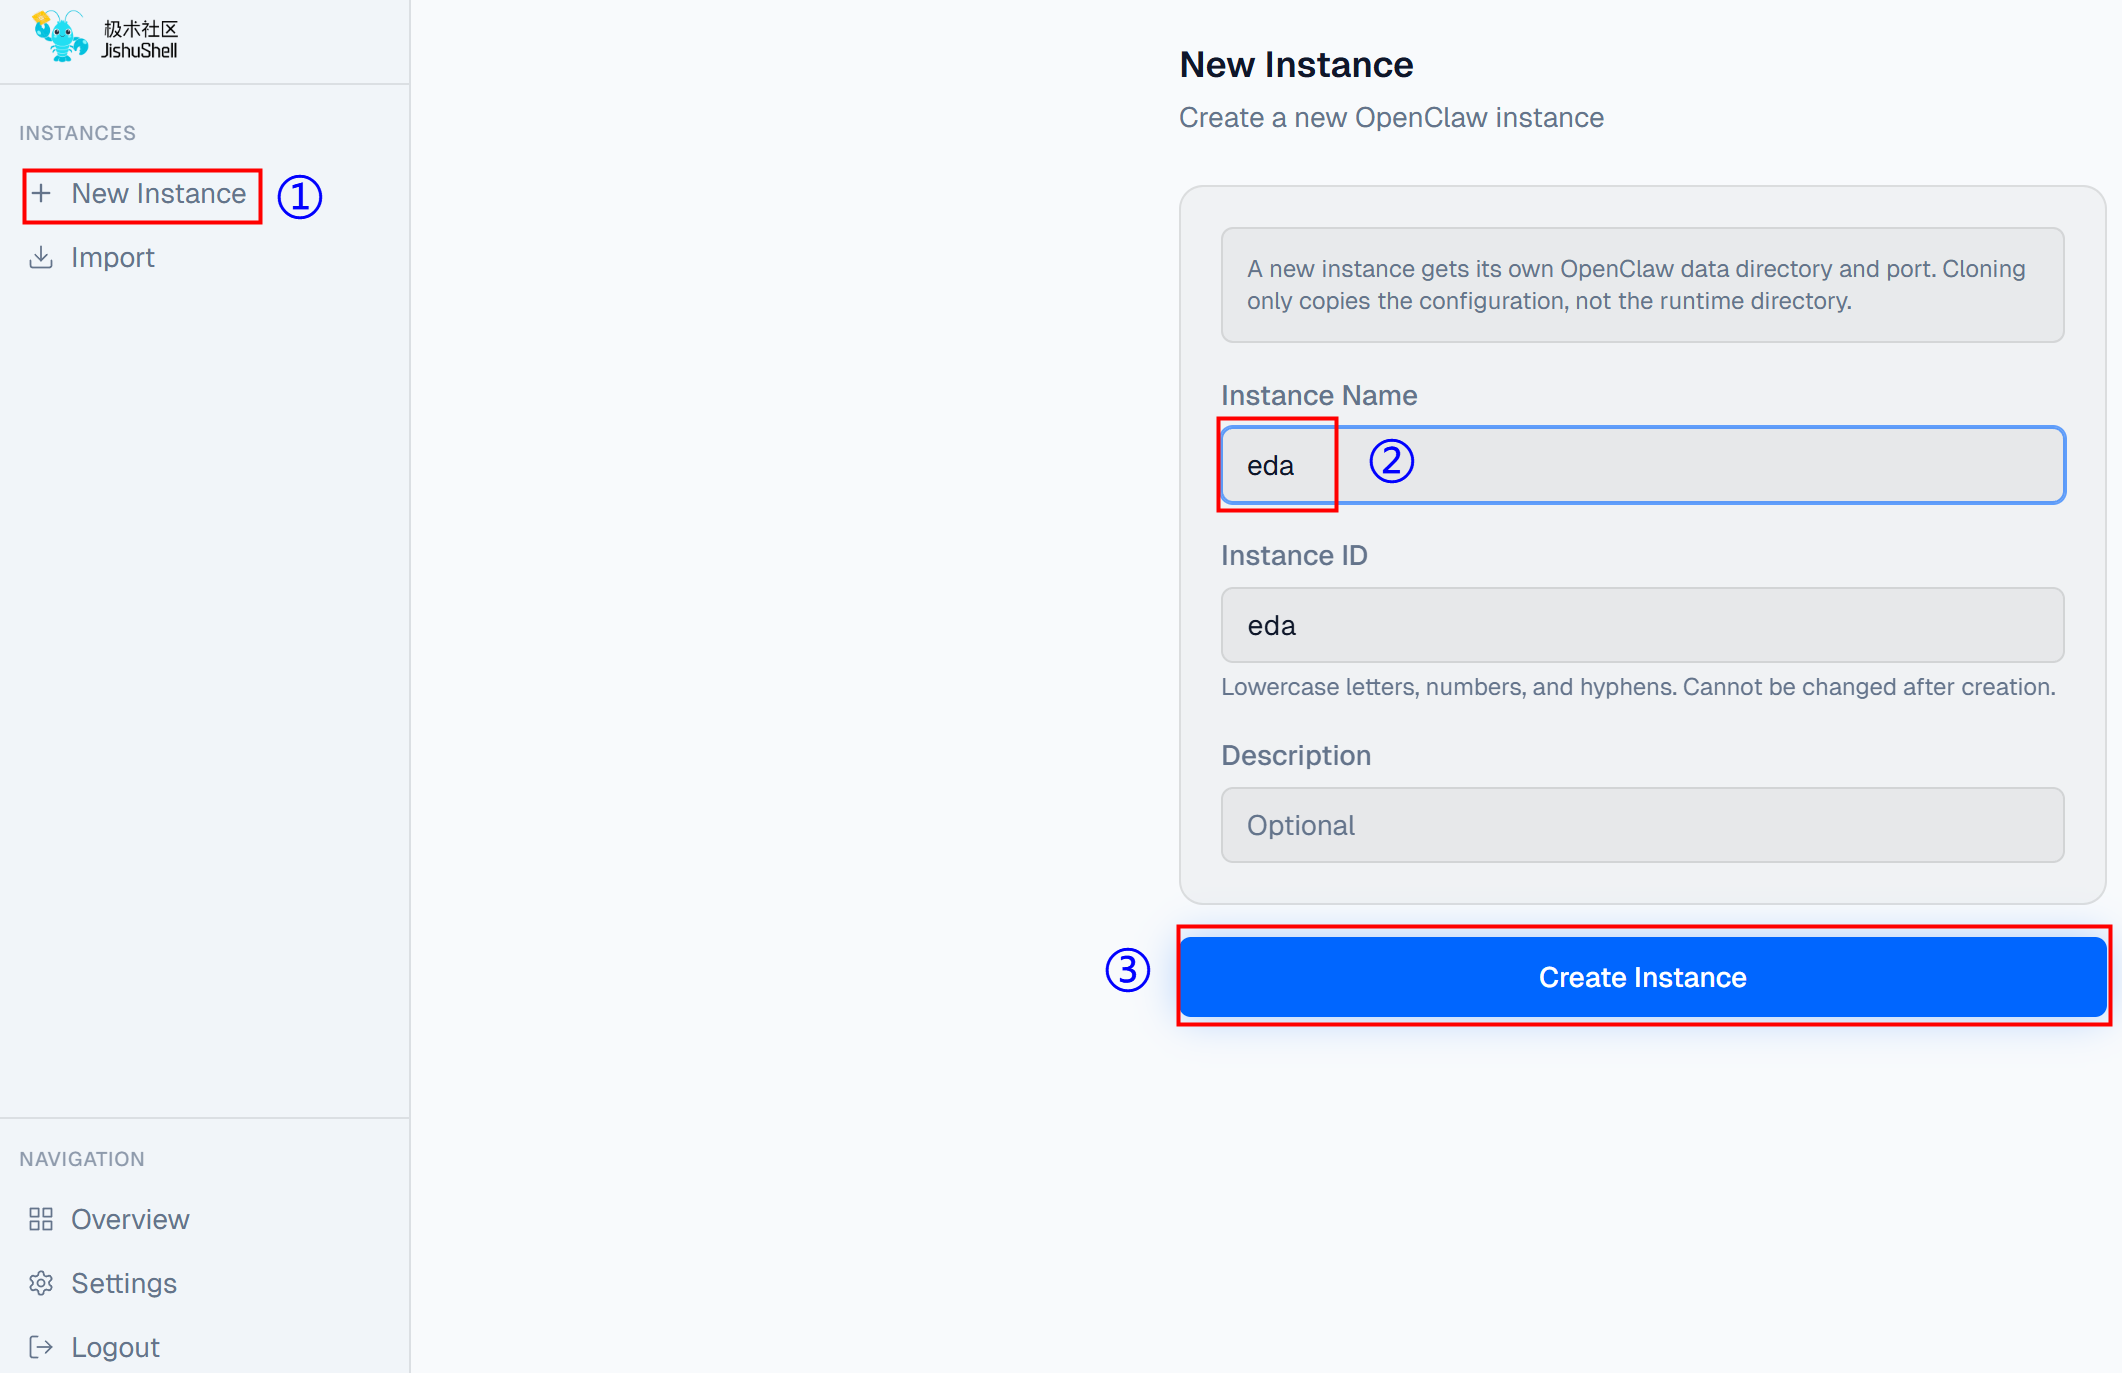This screenshot has height=1373, width=2122.
Task: Select Logout in the navigation
Action: (115, 1347)
